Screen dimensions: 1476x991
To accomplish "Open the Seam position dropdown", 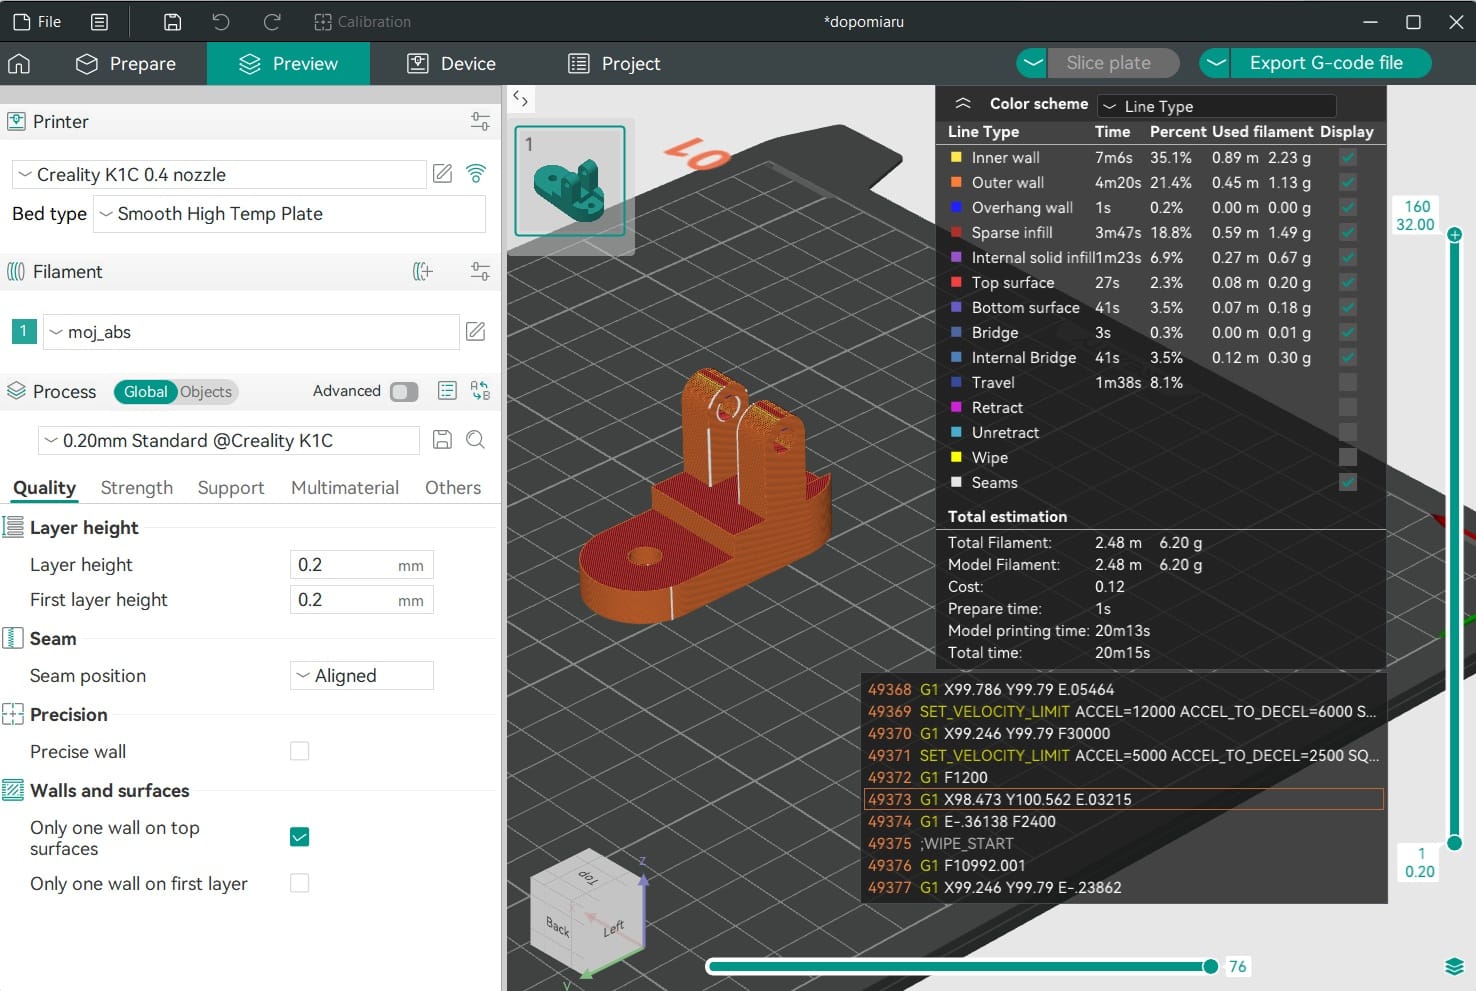I will coord(361,676).
